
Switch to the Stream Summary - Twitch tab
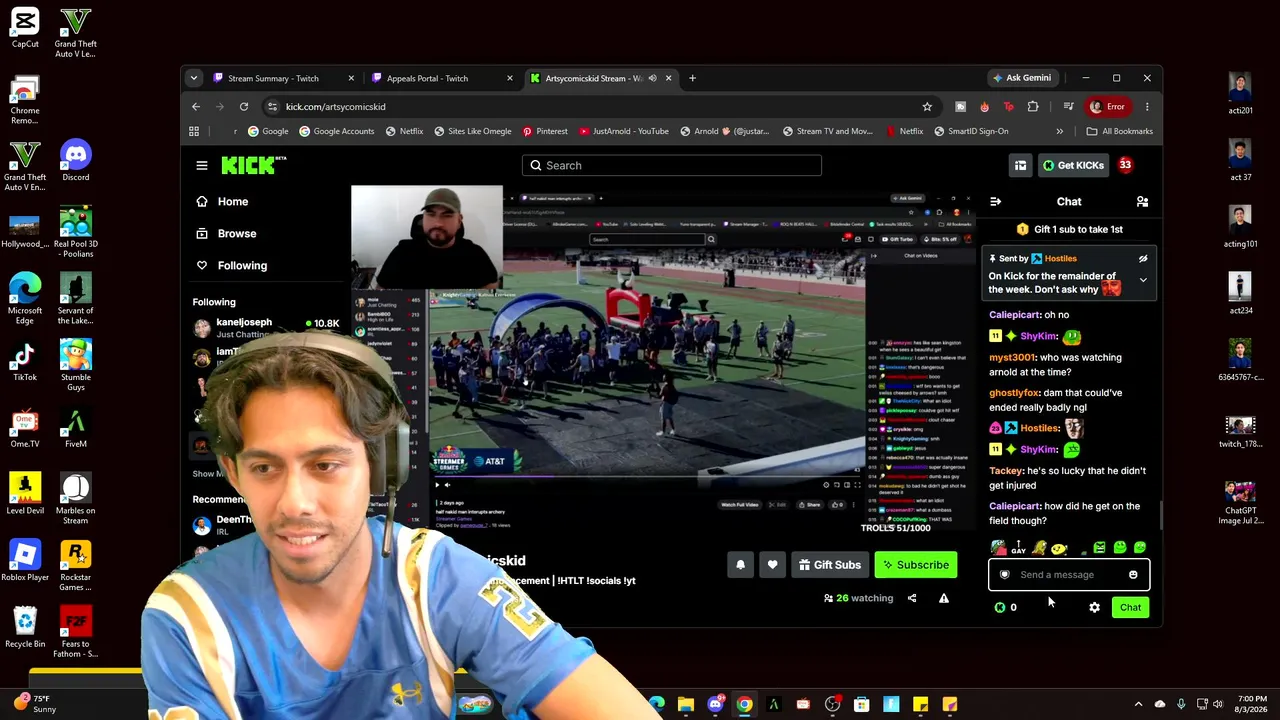273,78
